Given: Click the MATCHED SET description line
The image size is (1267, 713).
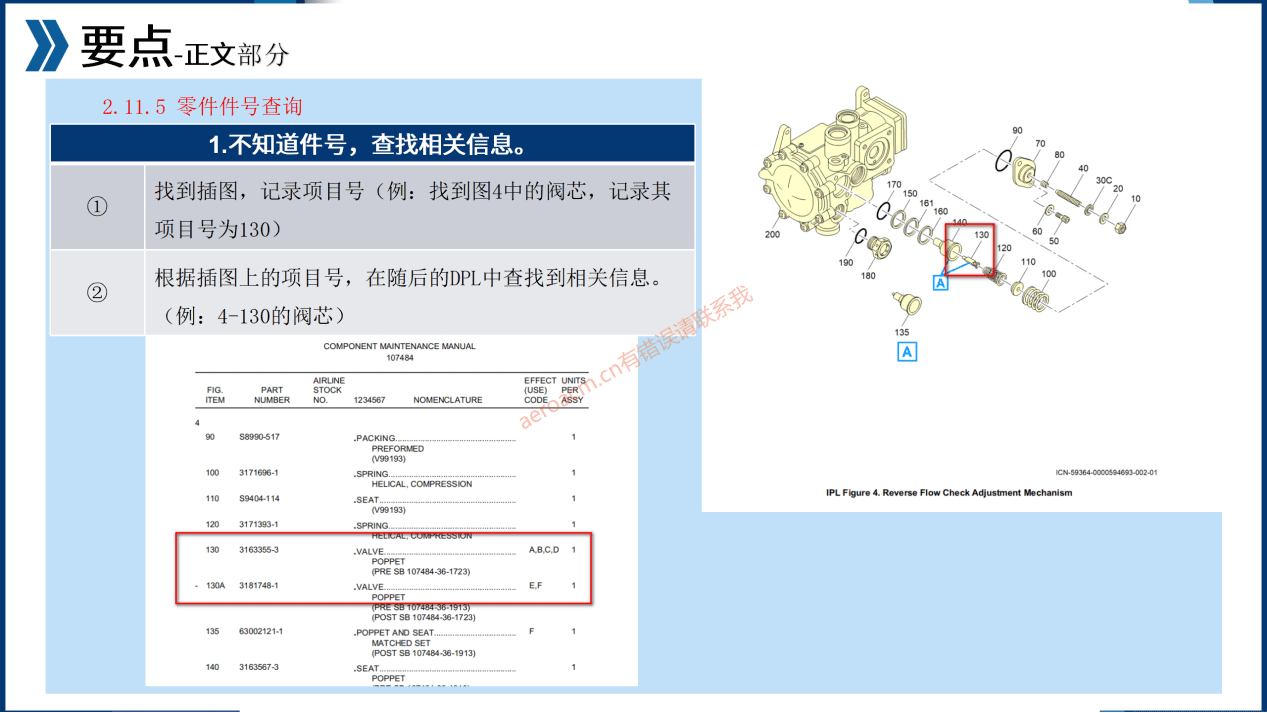Looking at the screenshot, I should tap(401, 643).
